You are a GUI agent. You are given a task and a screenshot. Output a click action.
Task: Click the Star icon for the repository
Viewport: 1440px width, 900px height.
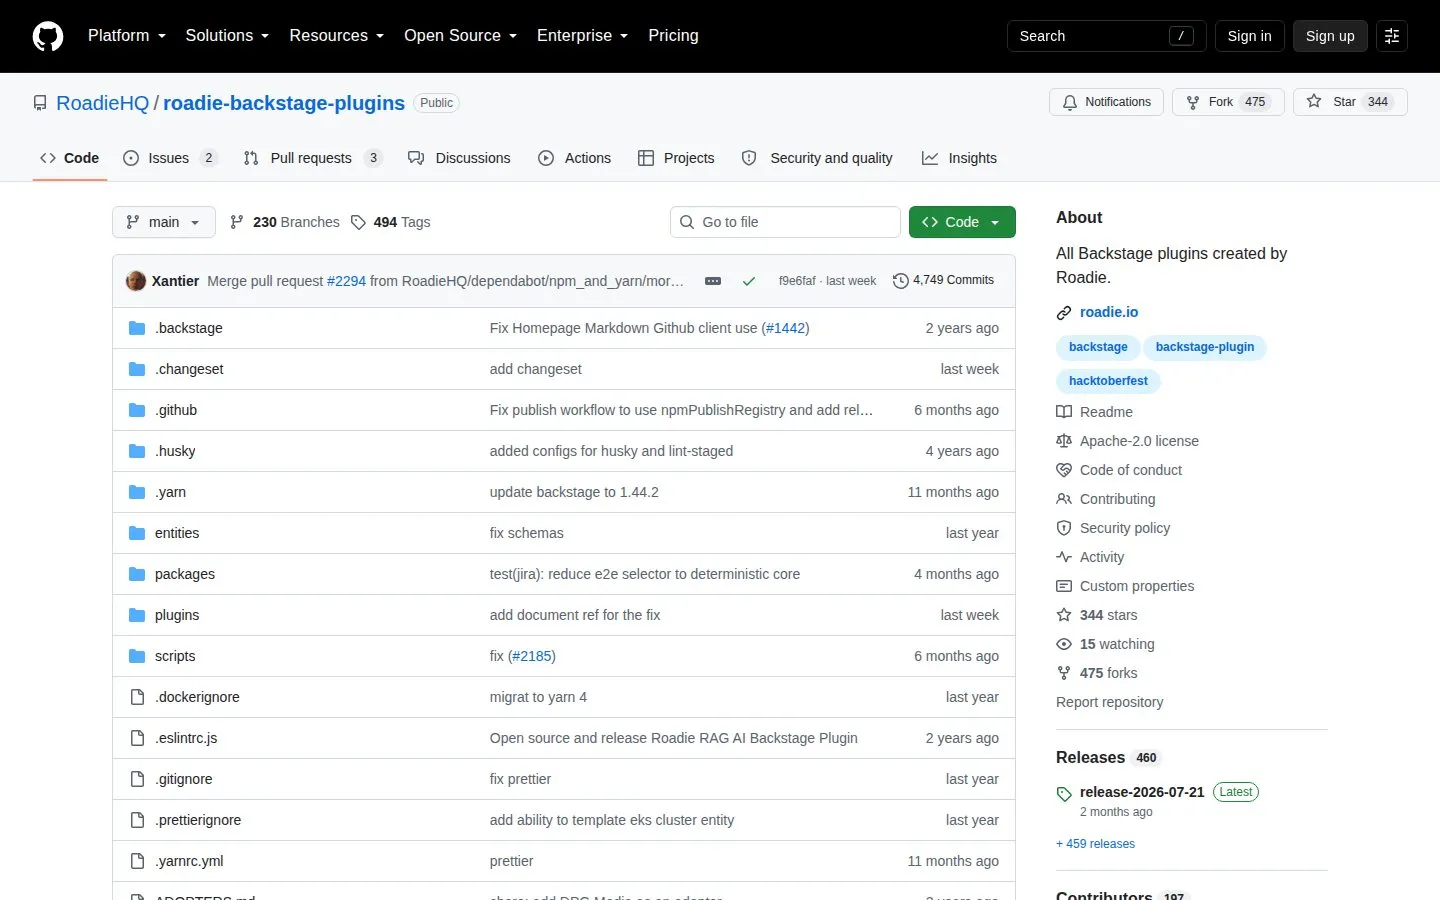click(x=1314, y=102)
